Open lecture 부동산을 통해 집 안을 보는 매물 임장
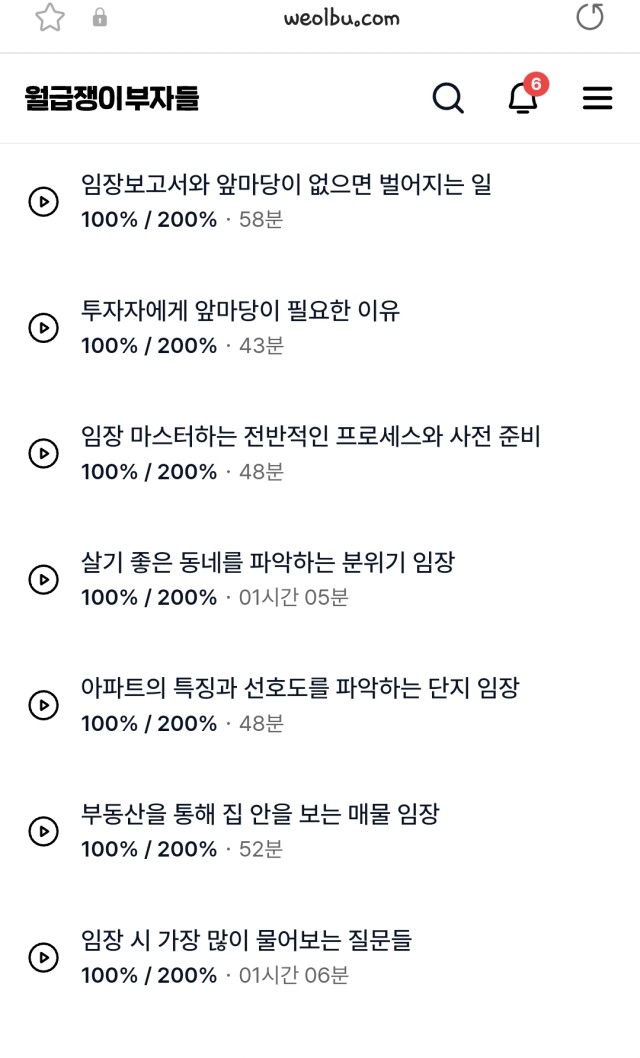 point(260,814)
